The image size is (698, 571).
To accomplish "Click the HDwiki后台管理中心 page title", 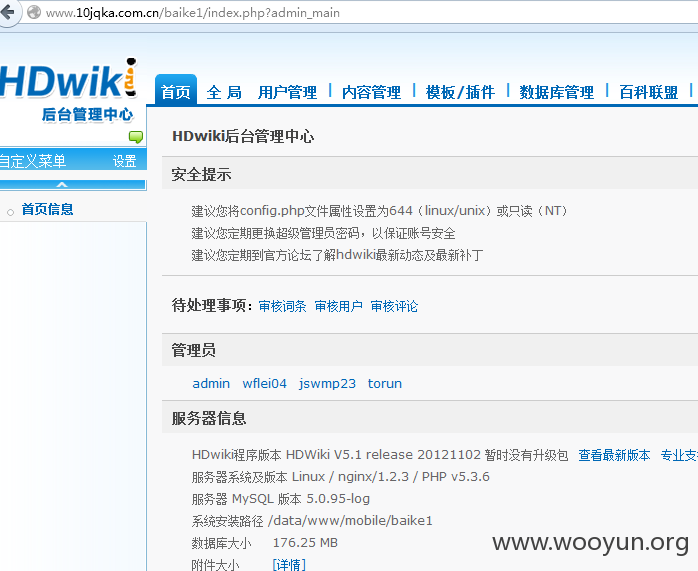I will (243, 136).
